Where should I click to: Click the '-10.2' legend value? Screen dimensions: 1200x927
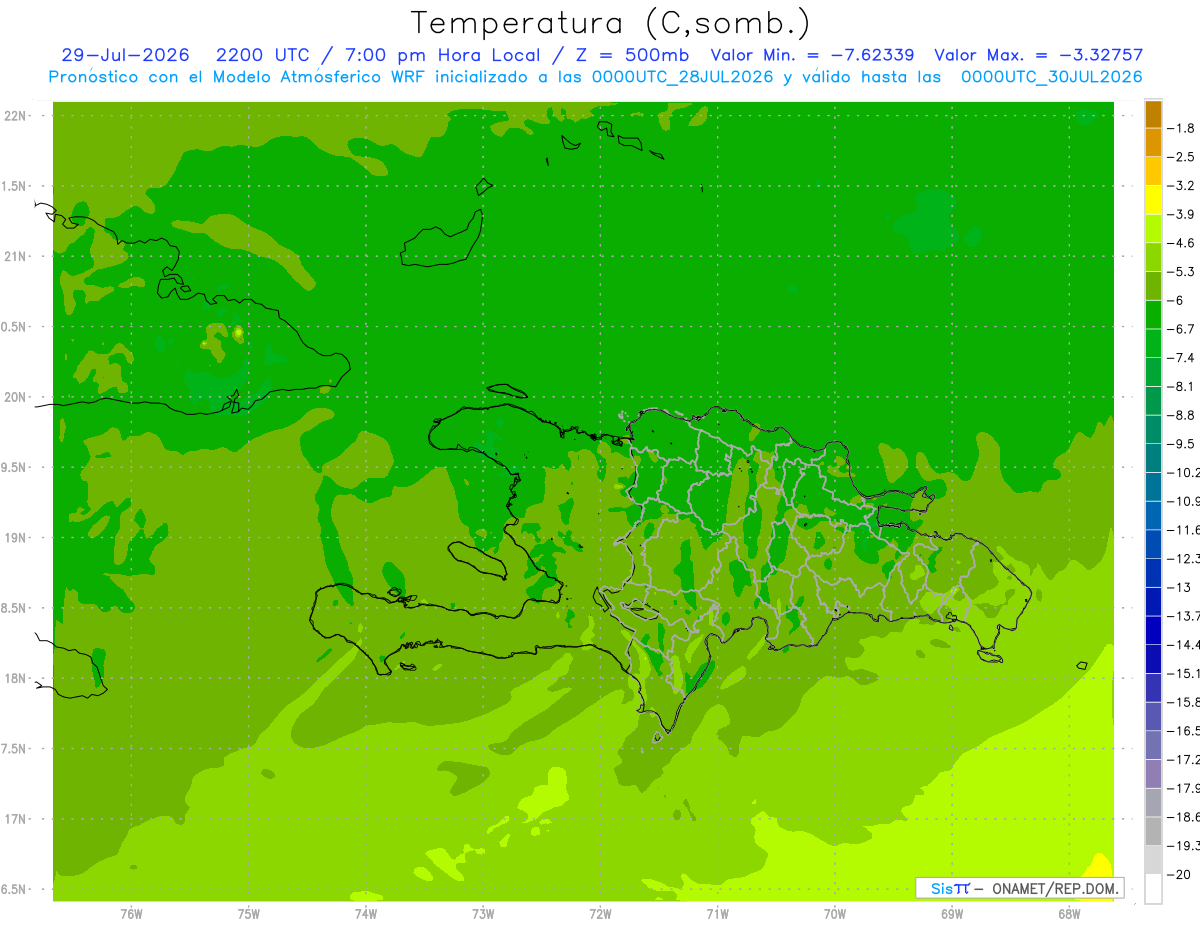tap(1183, 473)
